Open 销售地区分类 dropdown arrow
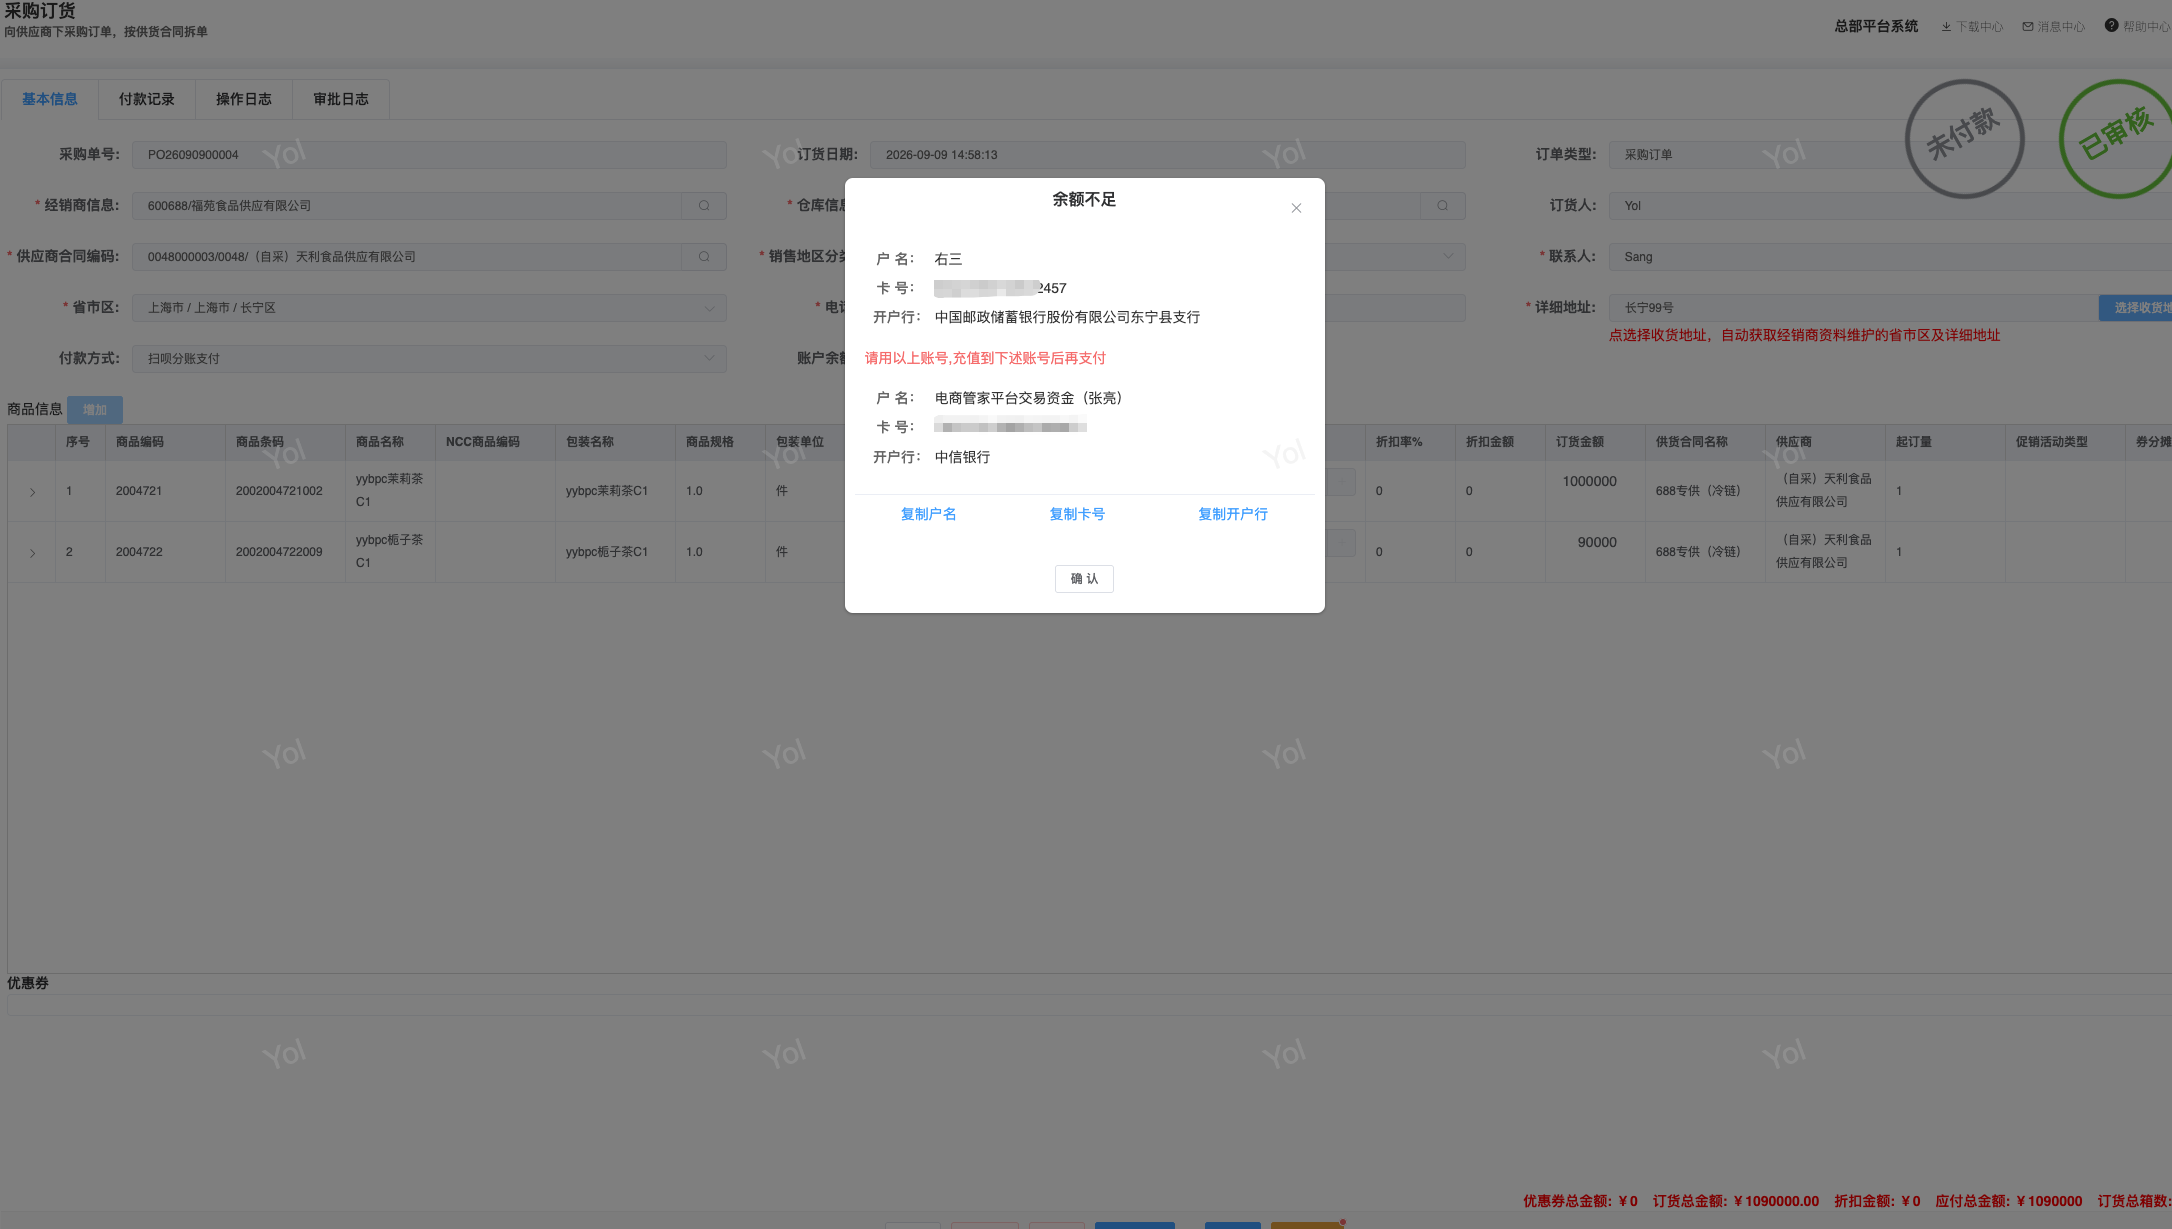Image resolution: width=2172 pixels, height=1229 pixels. tap(1448, 257)
